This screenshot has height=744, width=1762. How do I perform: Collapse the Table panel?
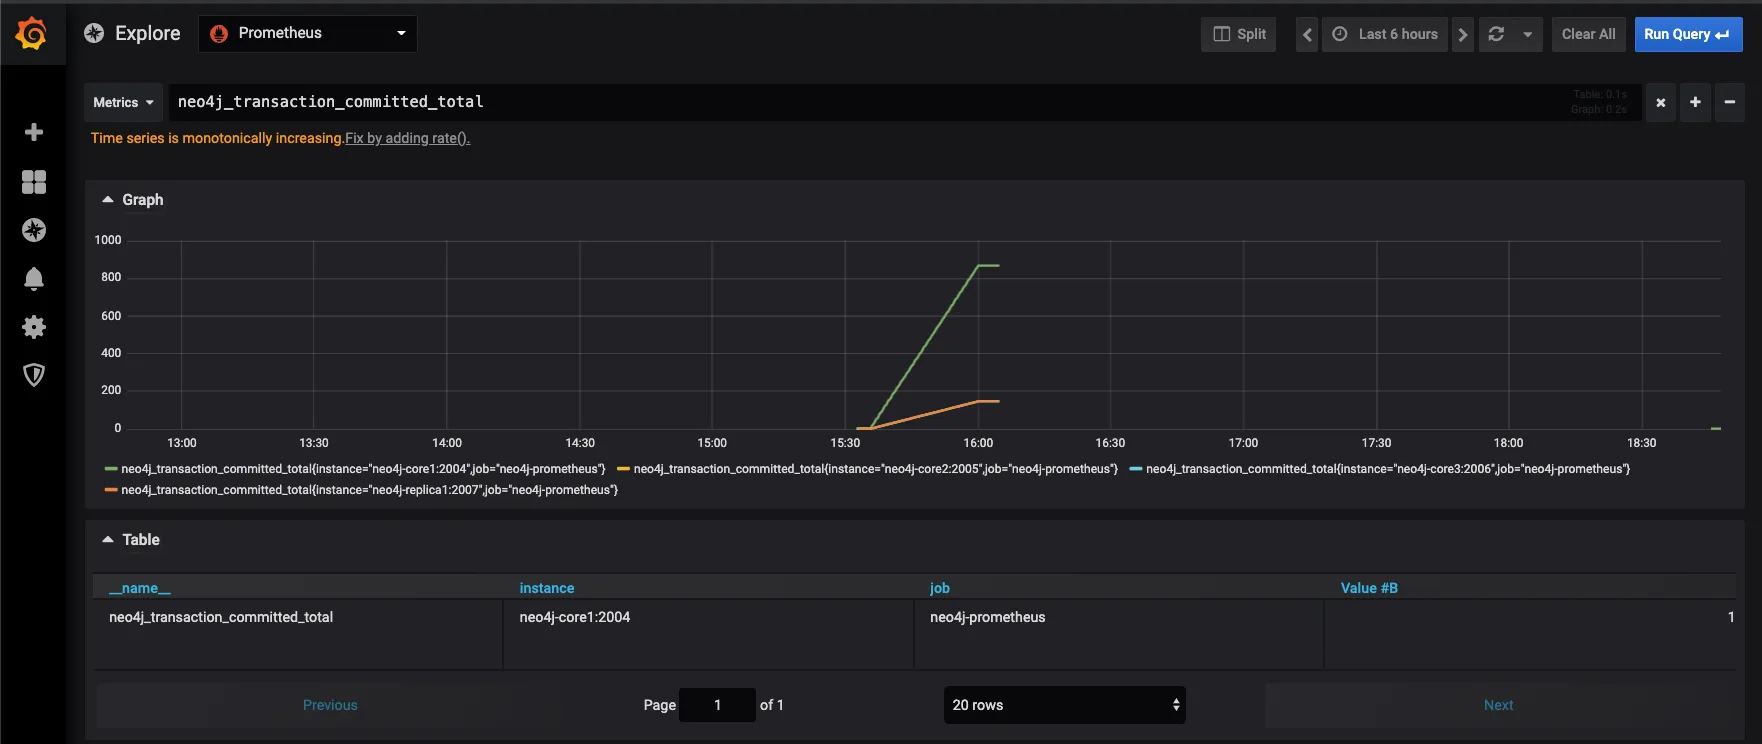pos(131,540)
